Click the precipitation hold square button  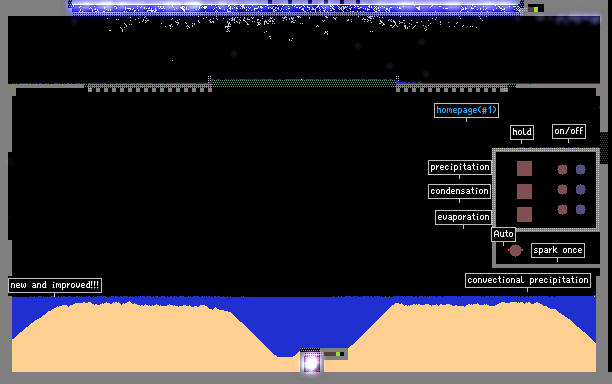pyautogui.click(x=524, y=169)
